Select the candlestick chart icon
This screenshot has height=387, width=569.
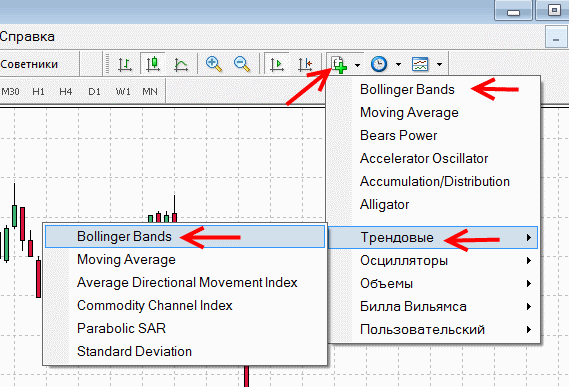[x=153, y=64]
